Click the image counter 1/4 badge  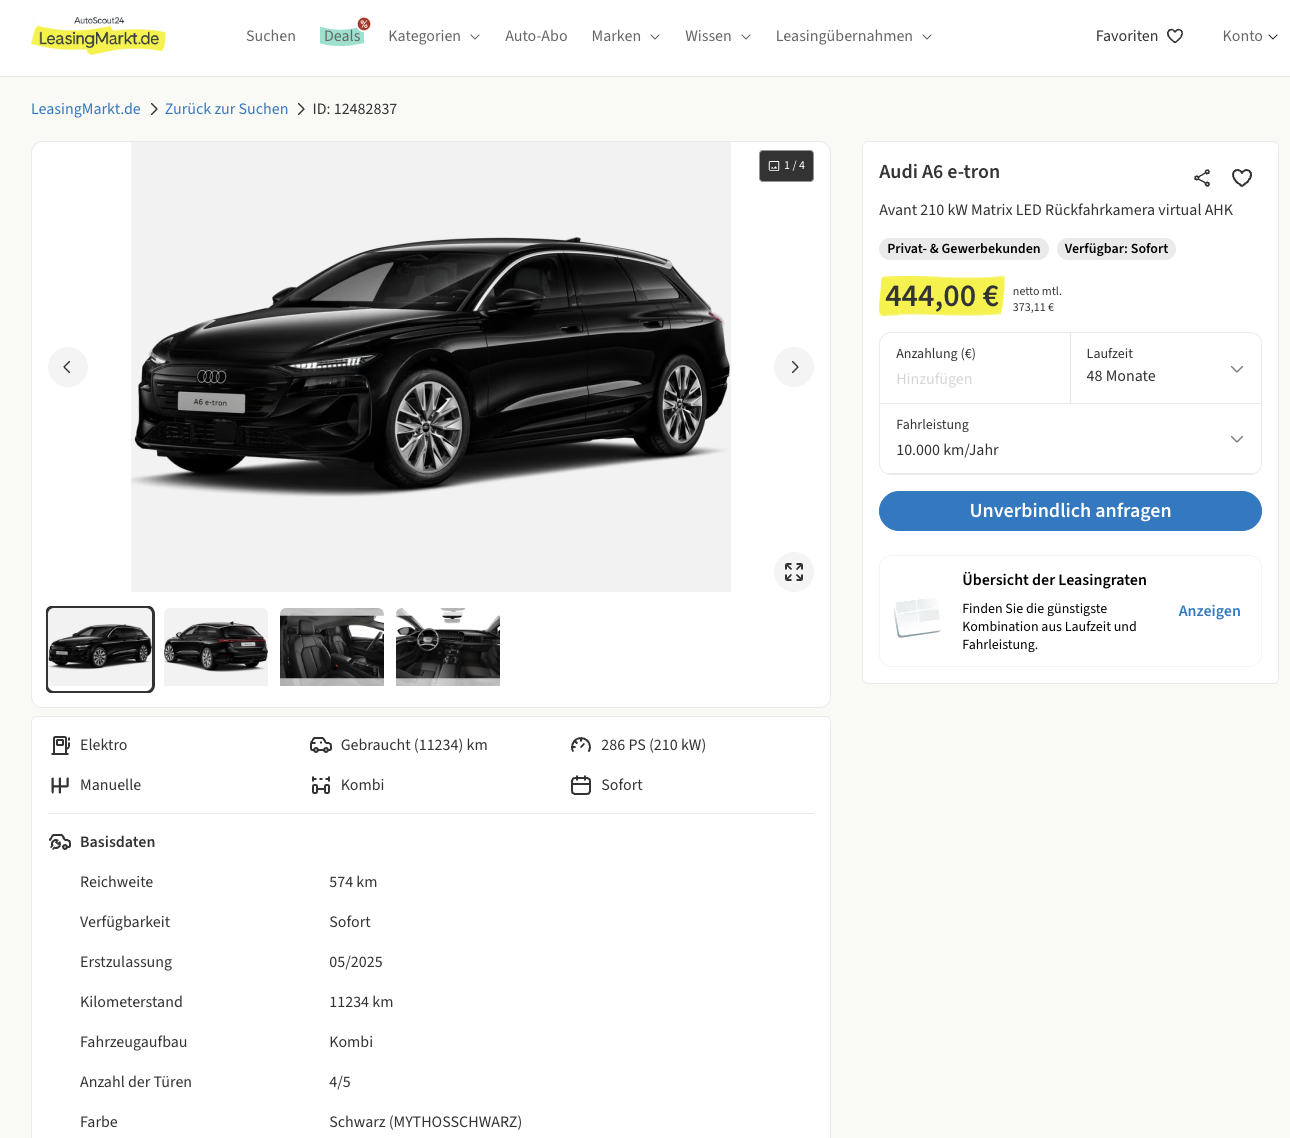pos(786,166)
